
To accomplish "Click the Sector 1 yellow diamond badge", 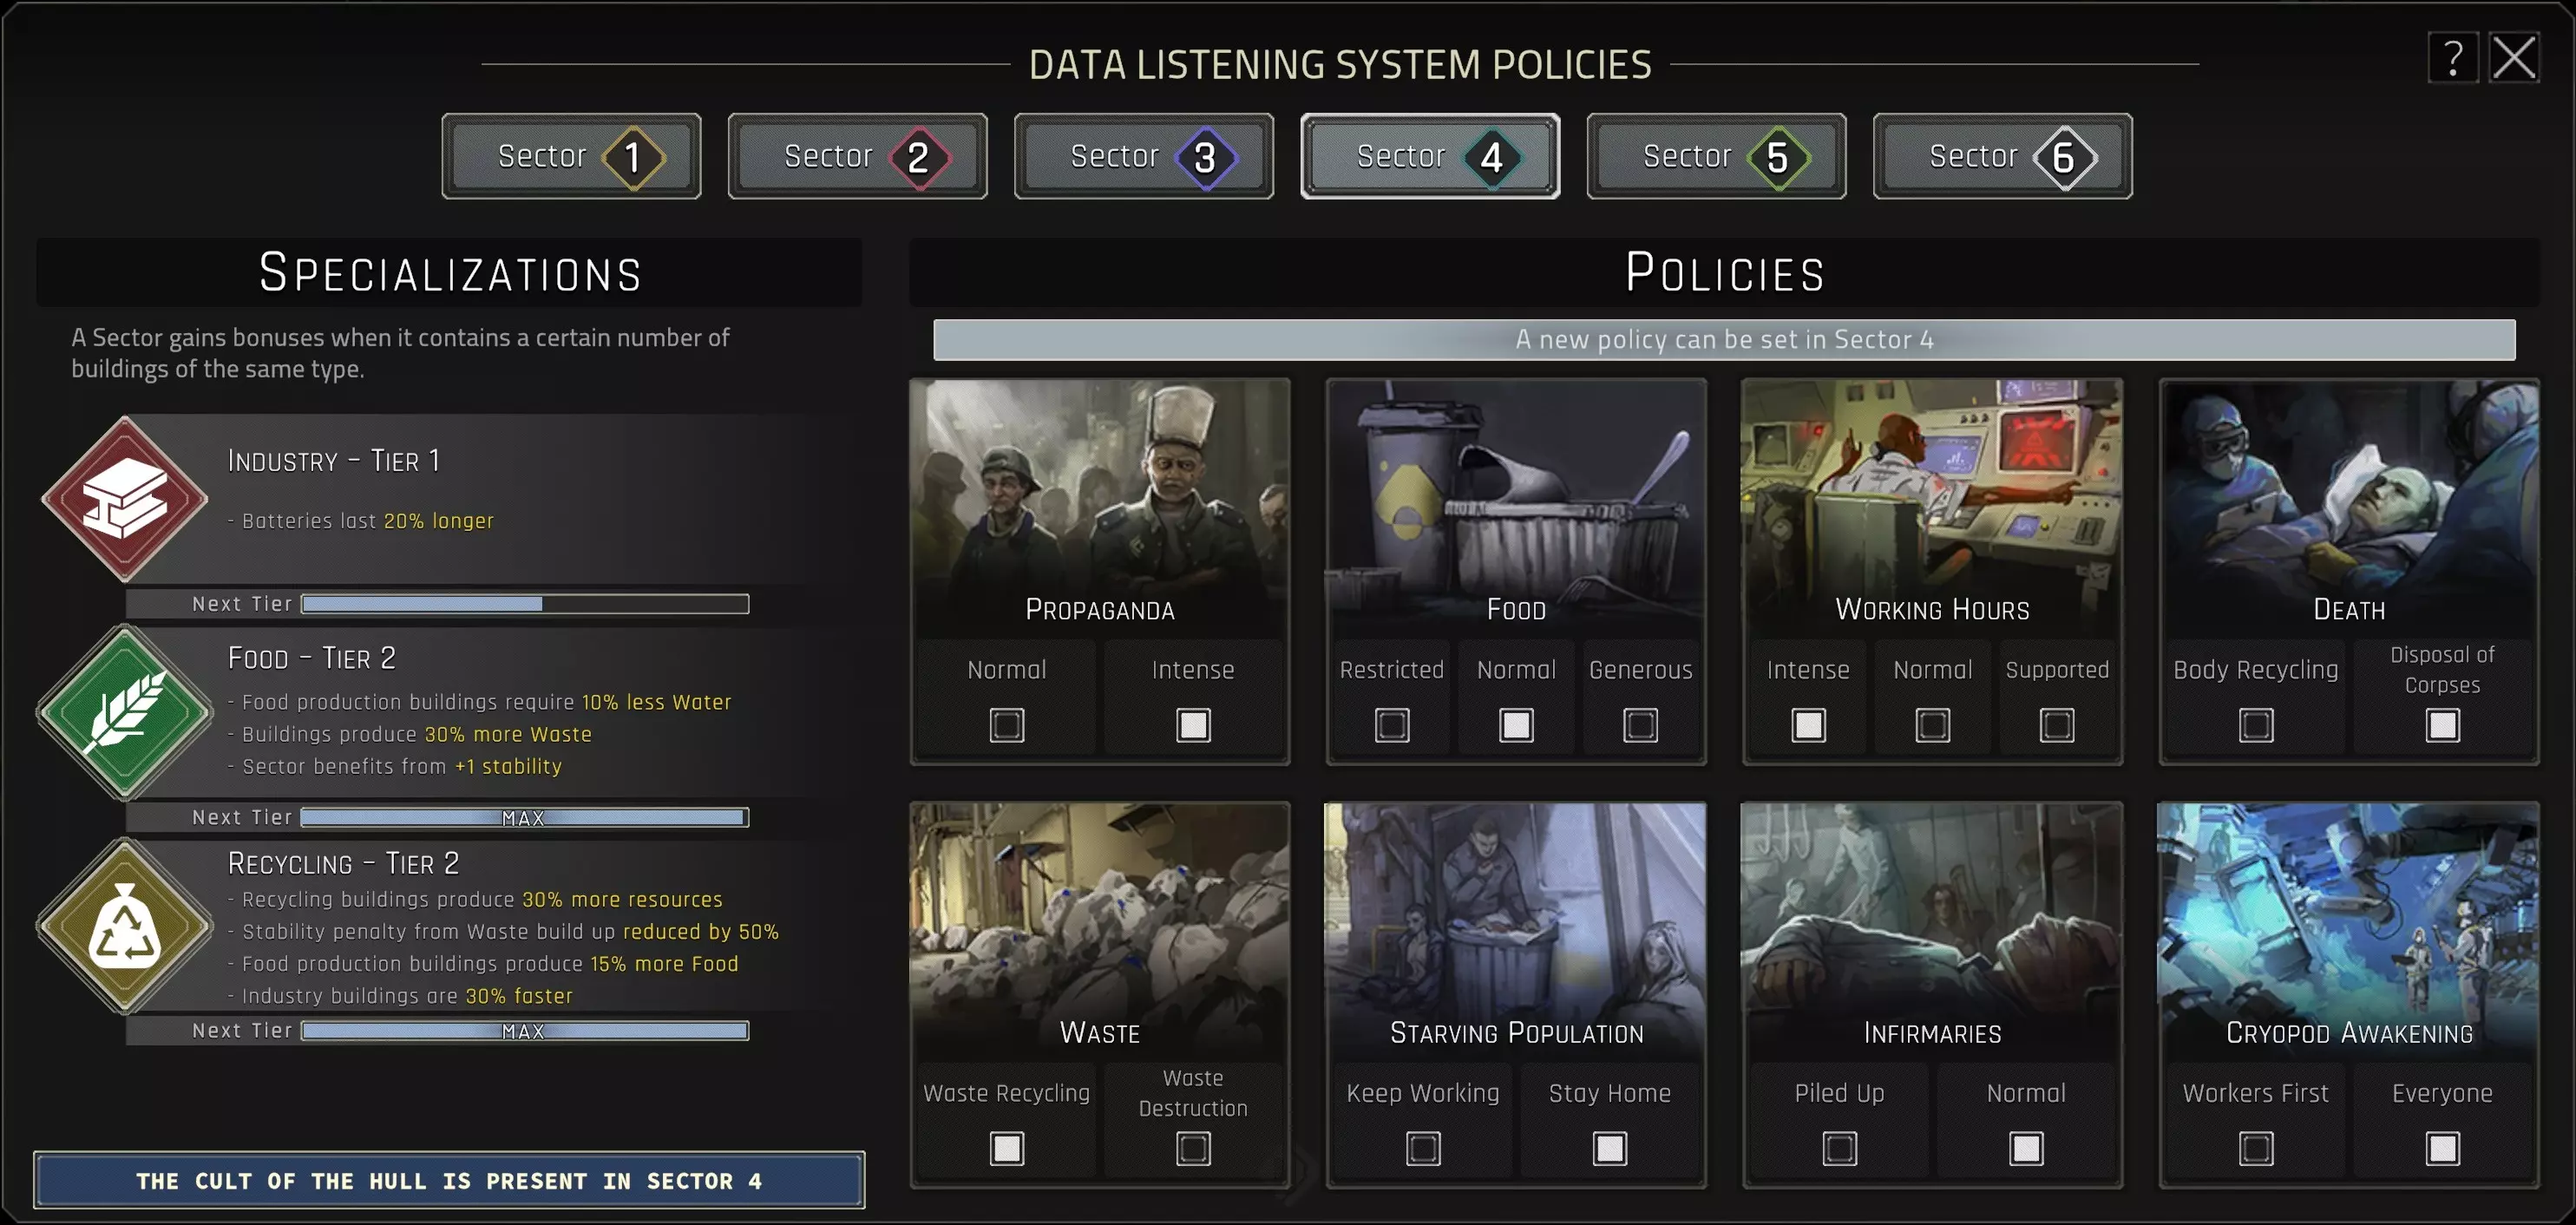I will (633, 157).
